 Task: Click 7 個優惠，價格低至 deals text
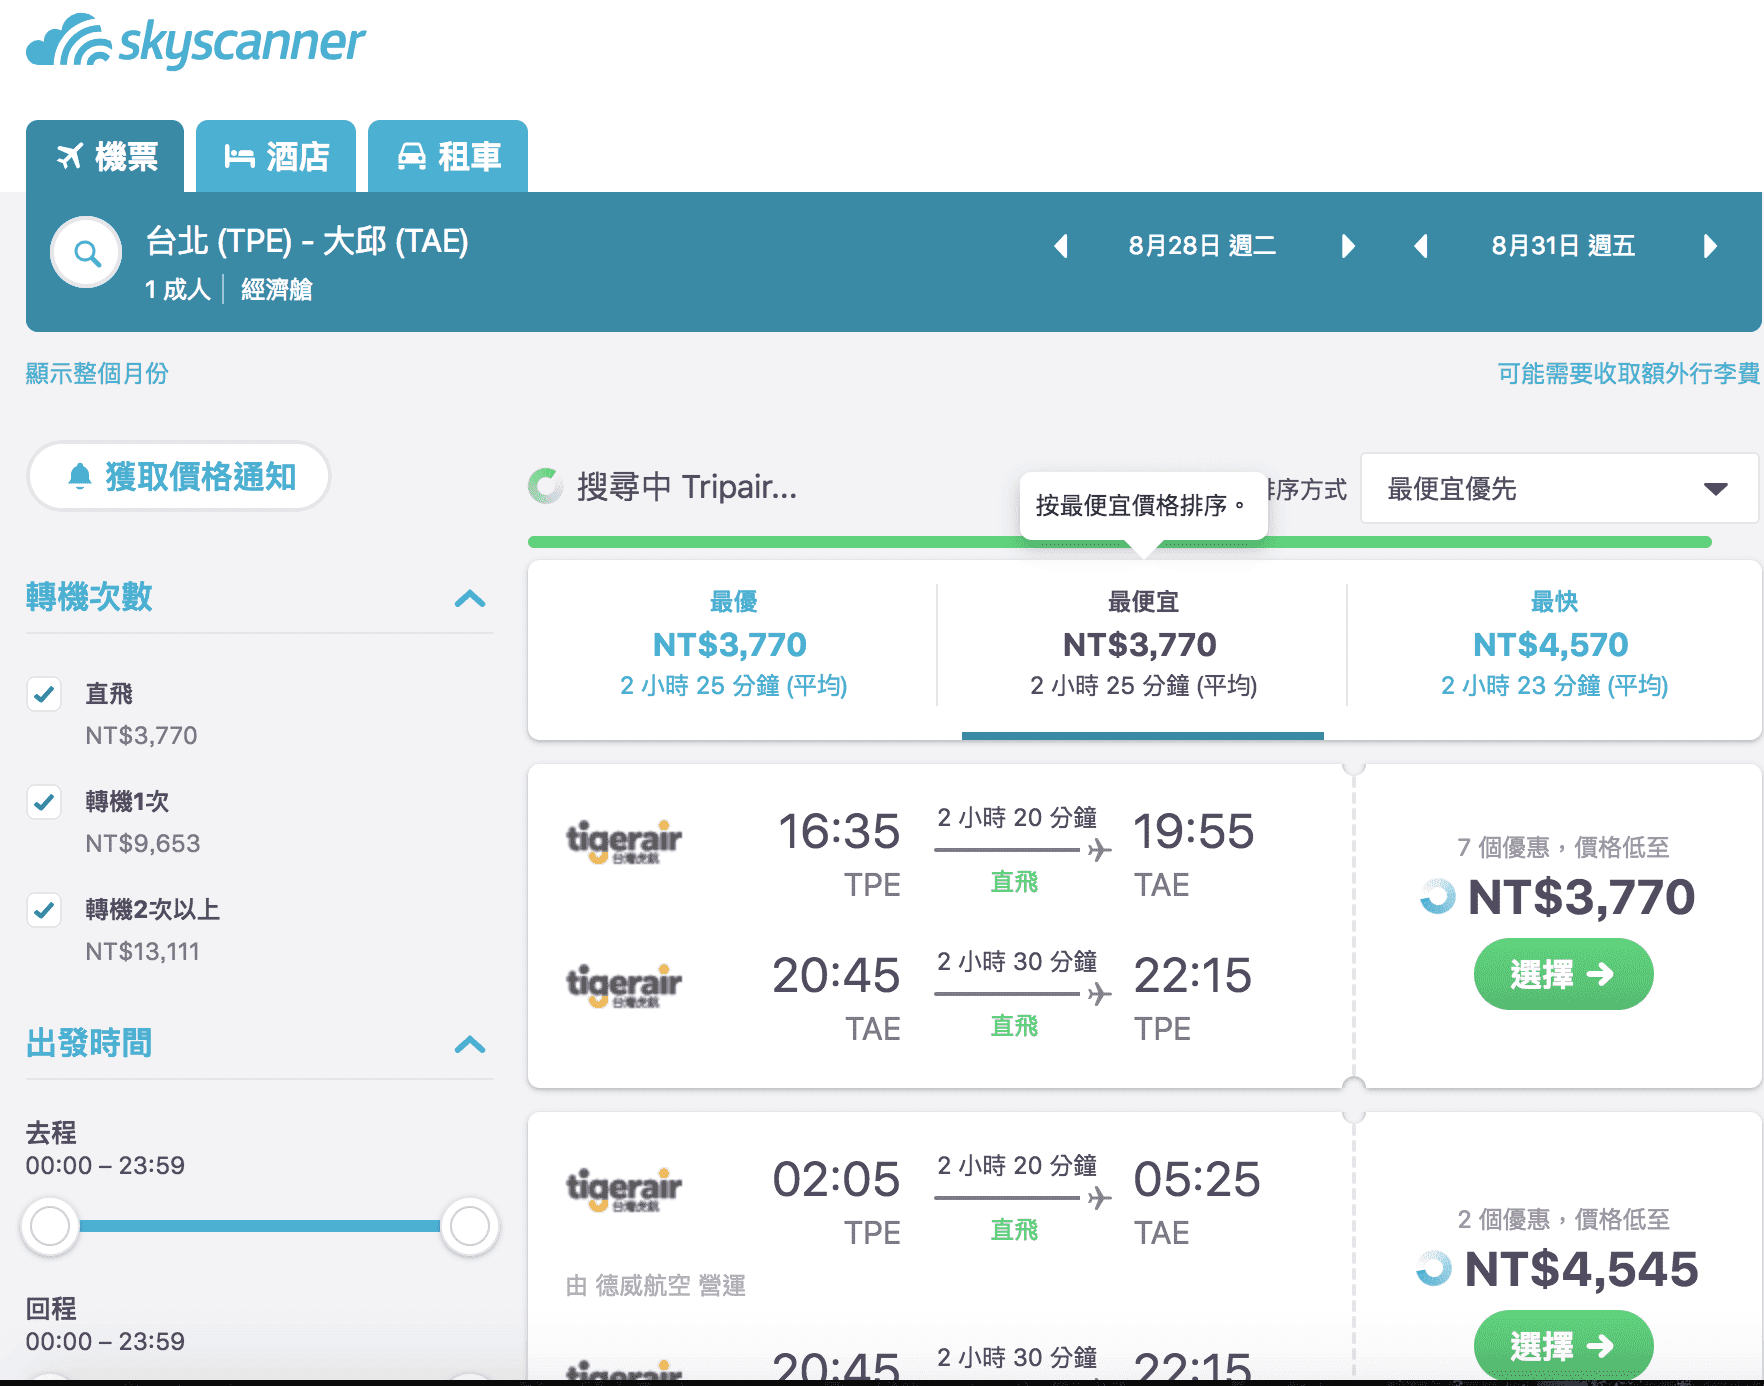coord(1563,848)
